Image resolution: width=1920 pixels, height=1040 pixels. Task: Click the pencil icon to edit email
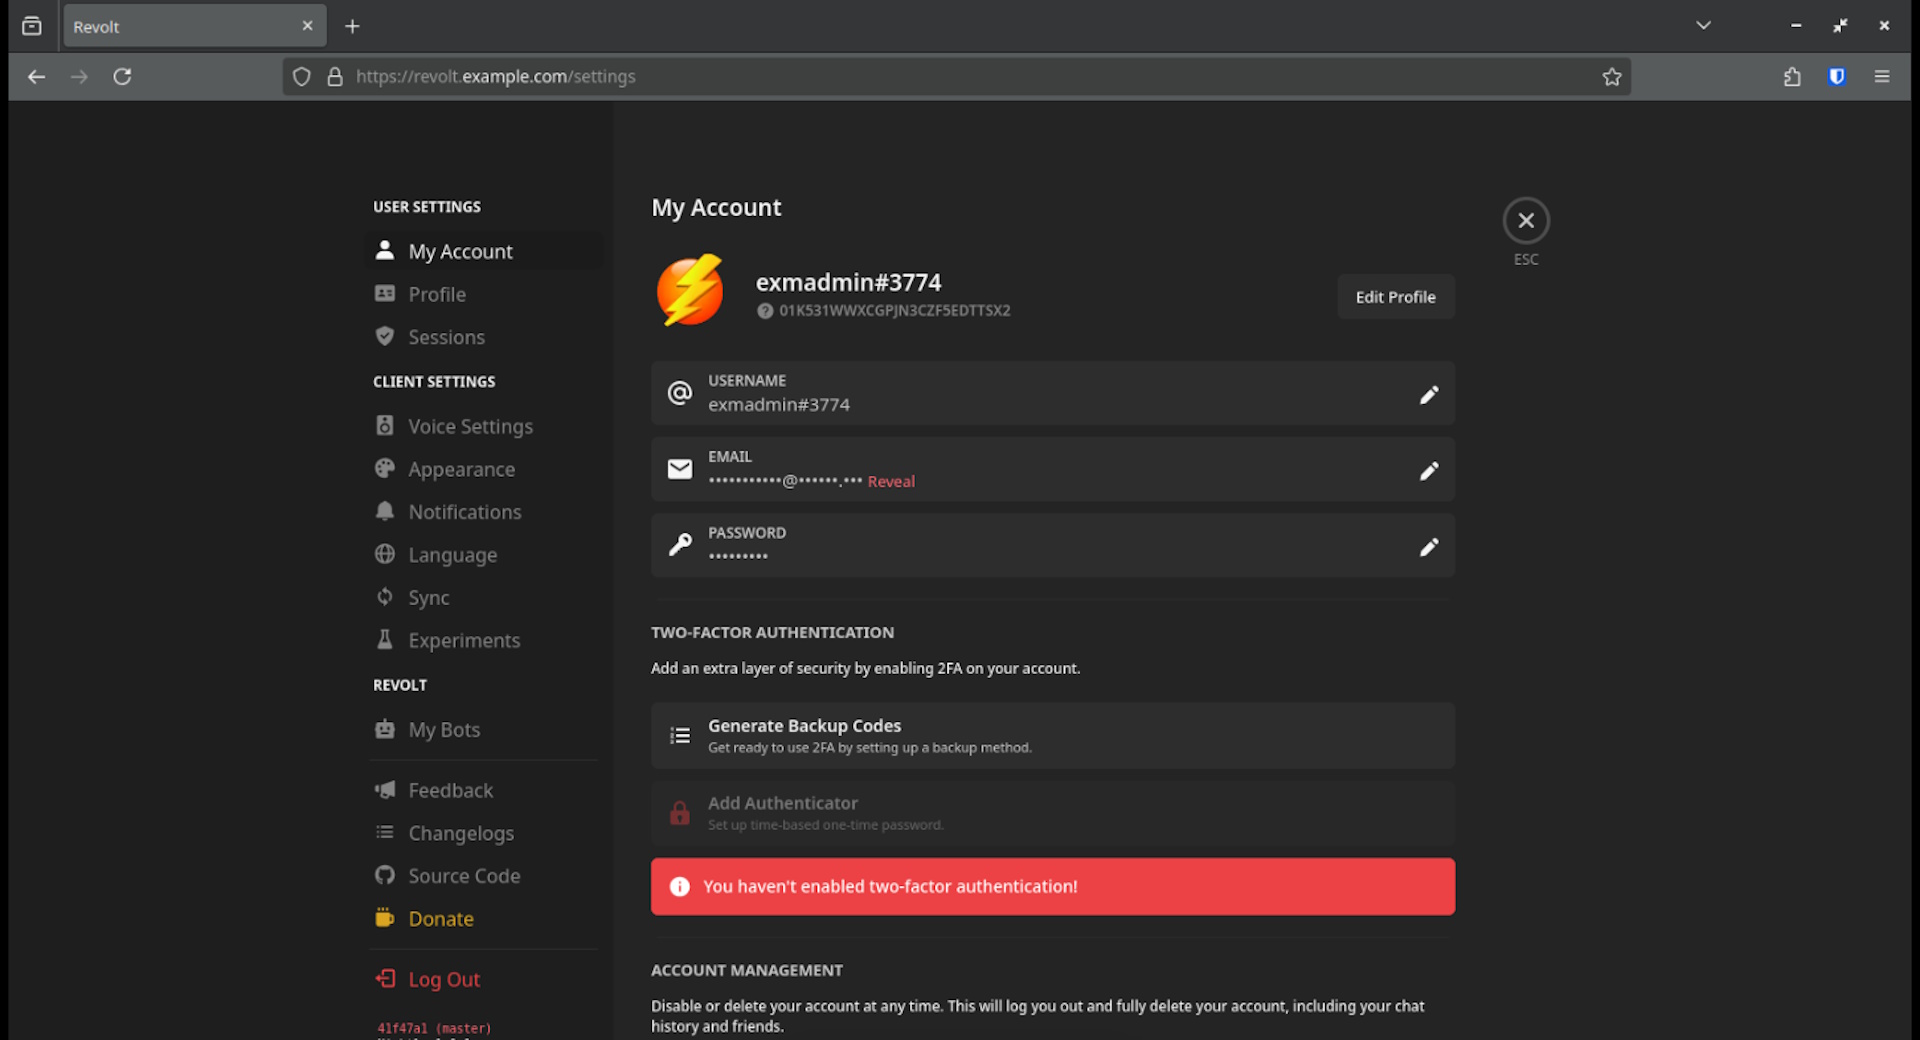(x=1428, y=471)
